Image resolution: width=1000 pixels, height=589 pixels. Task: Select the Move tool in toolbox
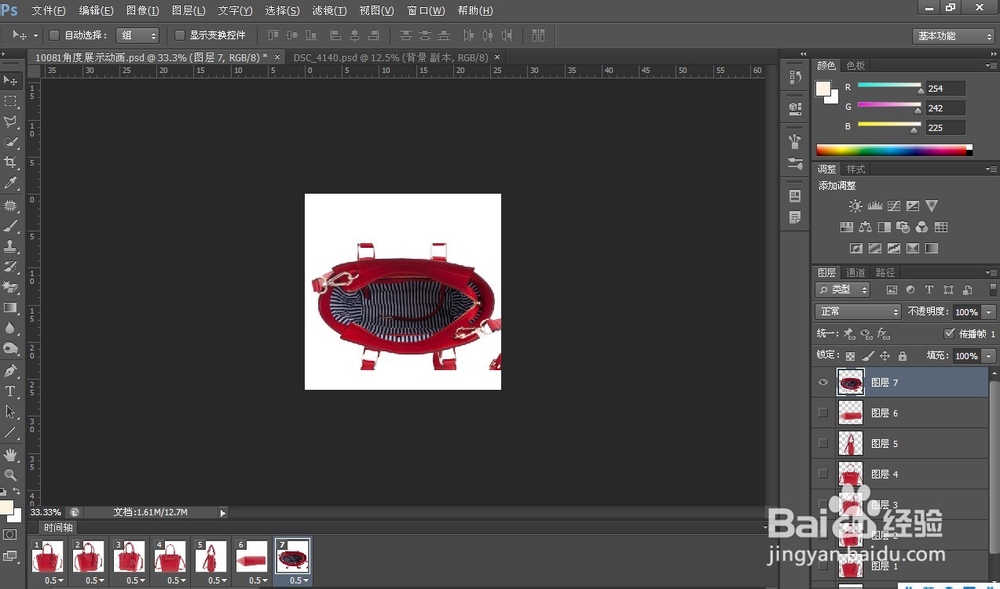(x=11, y=80)
